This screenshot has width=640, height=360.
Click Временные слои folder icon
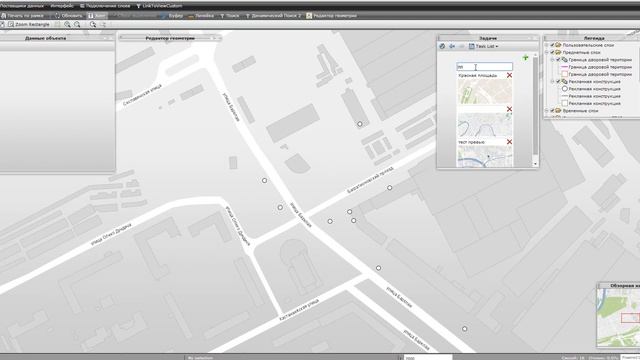point(558,111)
